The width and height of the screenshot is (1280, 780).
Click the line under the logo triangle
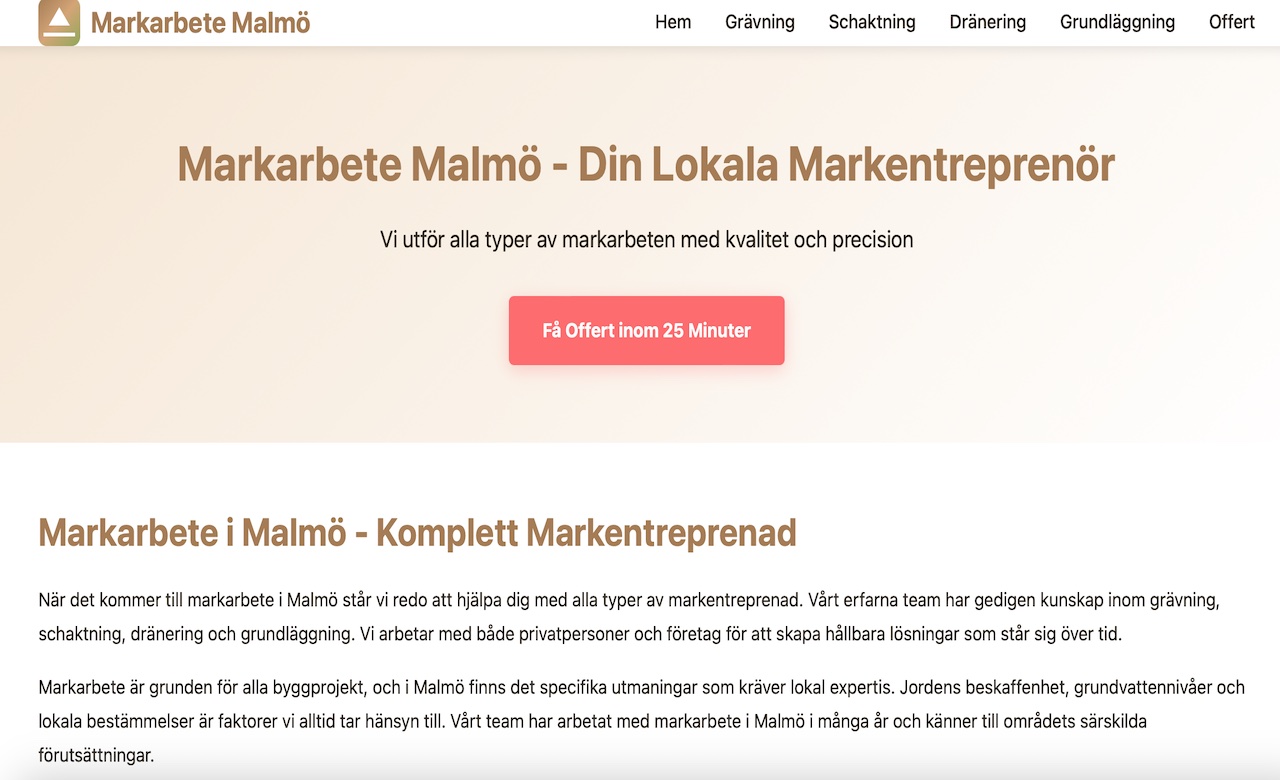click(59, 34)
